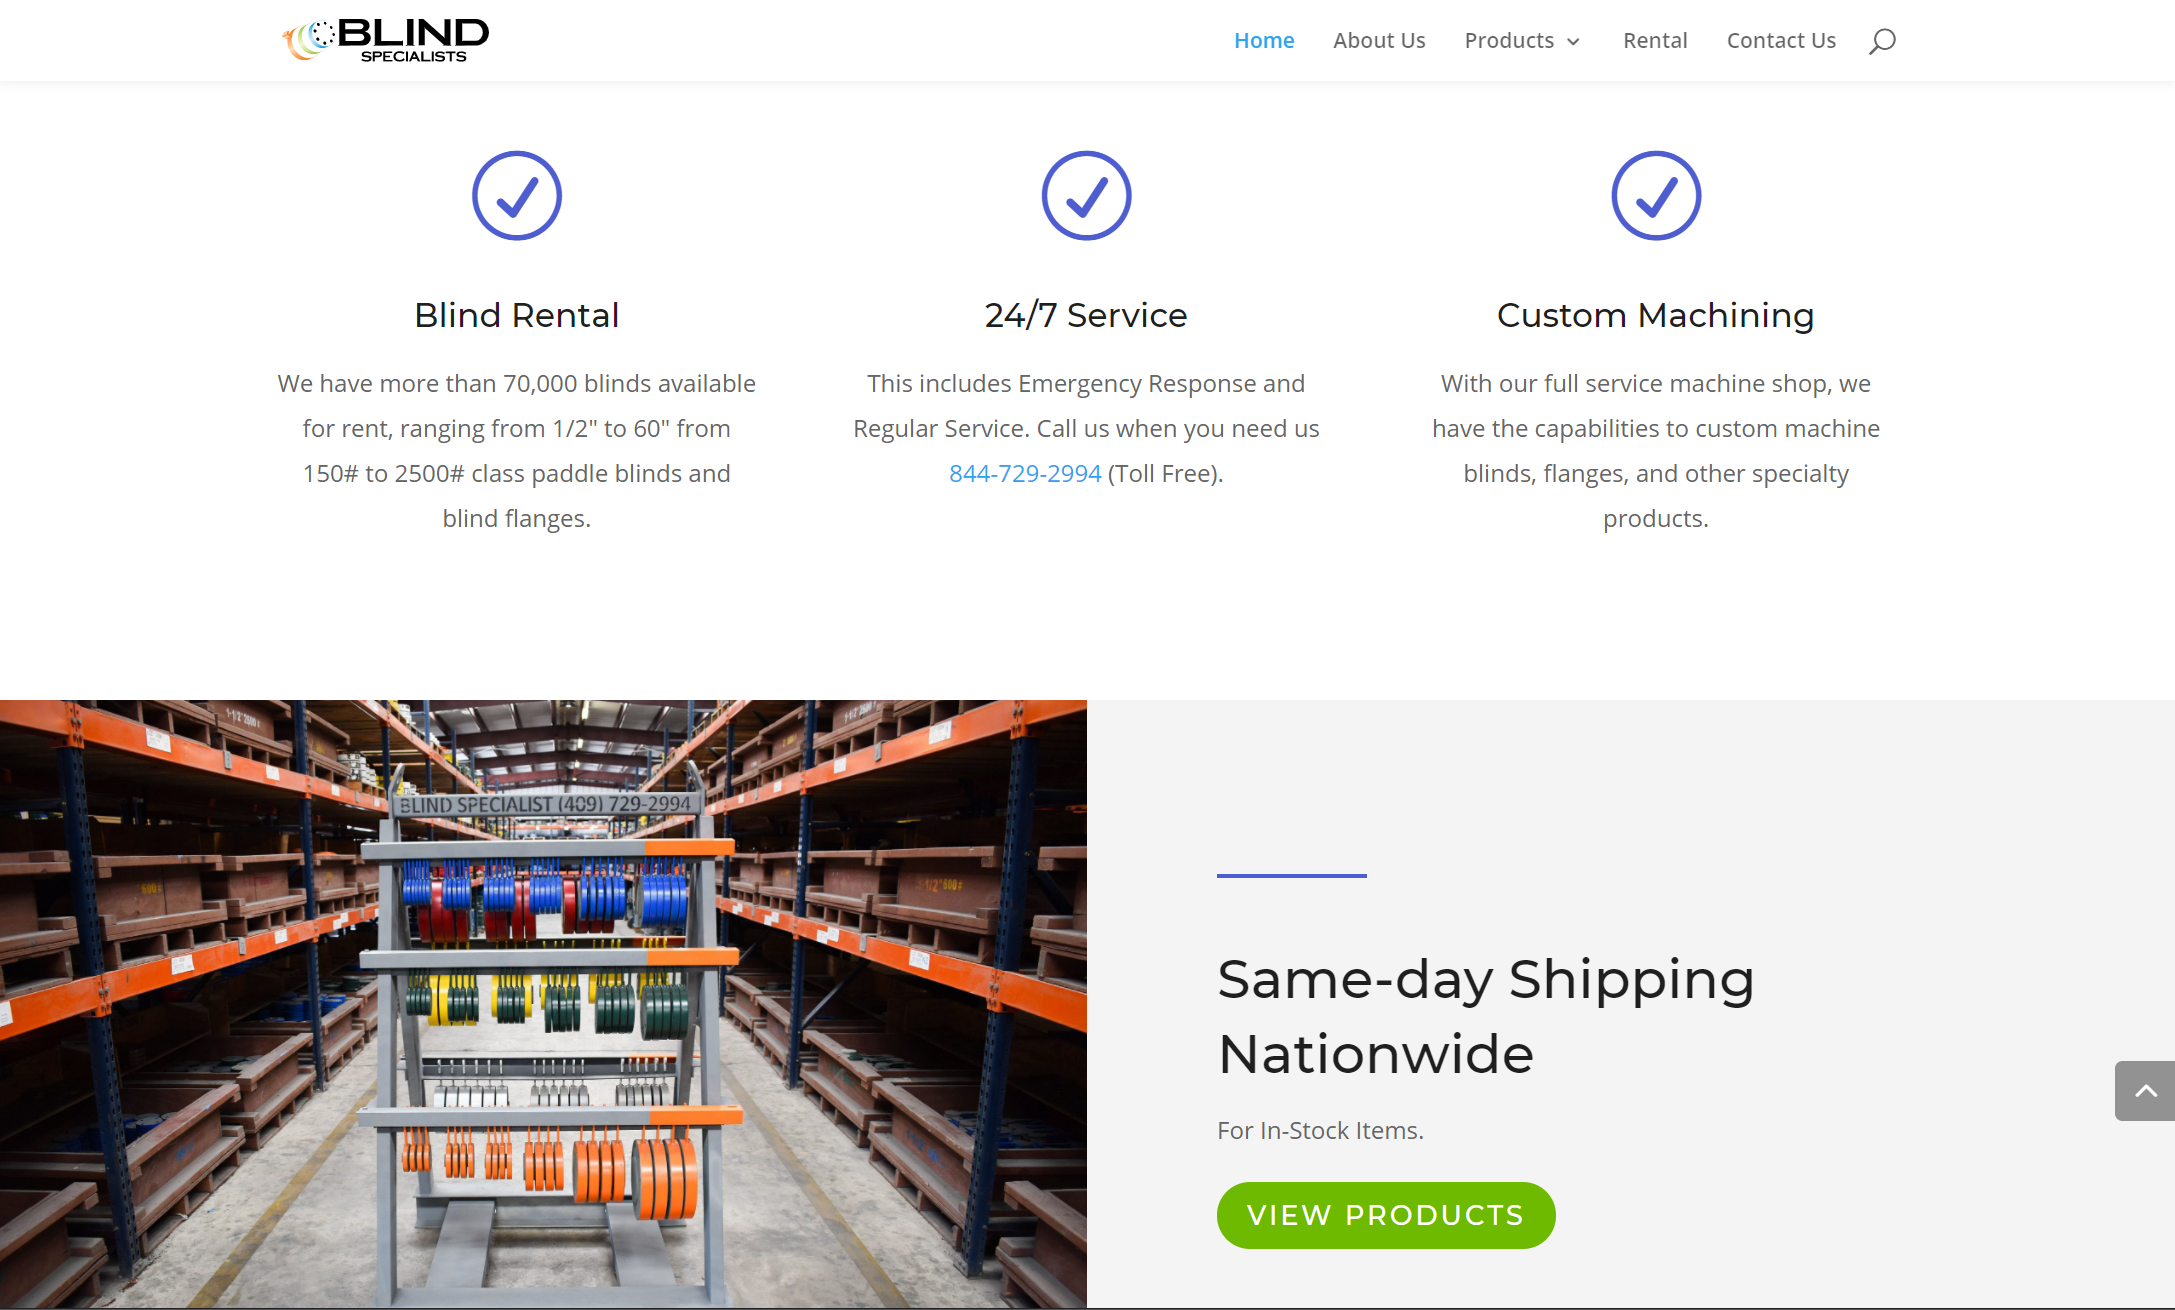Screen dimensions: 2175x1310
Task: Open the Contact Us page
Action: (1781, 41)
